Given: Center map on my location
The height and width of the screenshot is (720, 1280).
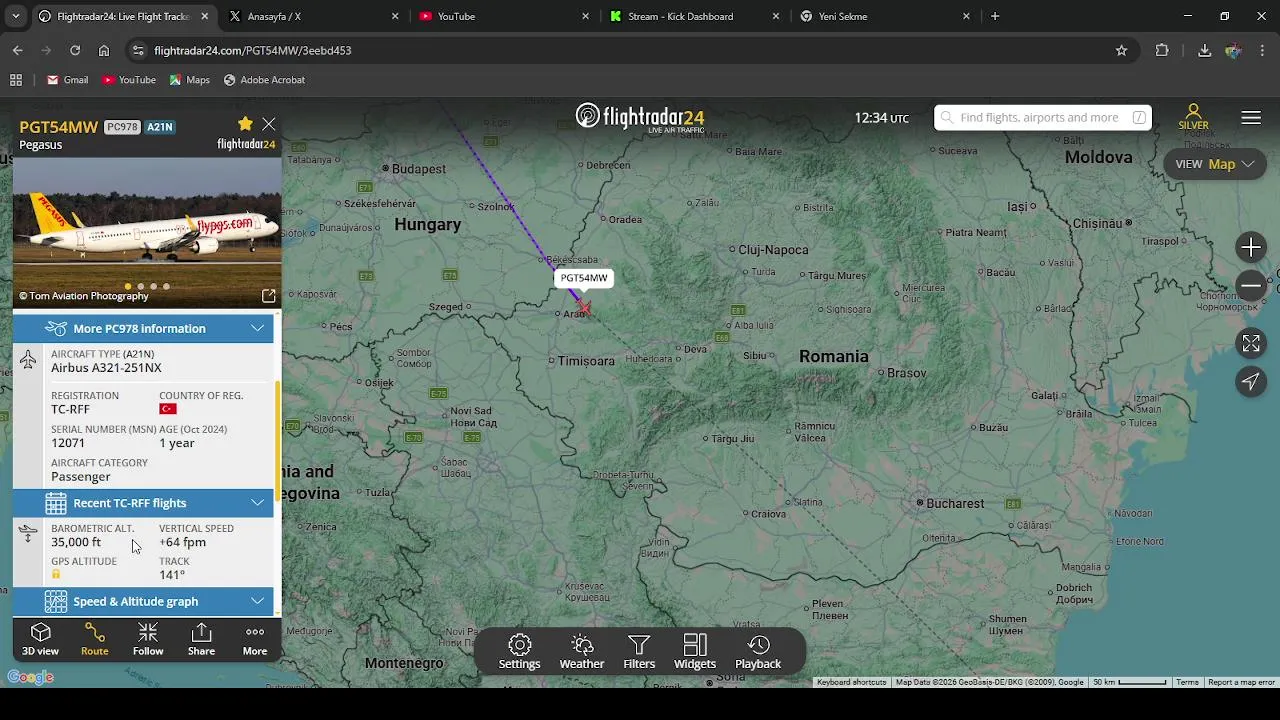Looking at the screenshot, I should 1251,382.
